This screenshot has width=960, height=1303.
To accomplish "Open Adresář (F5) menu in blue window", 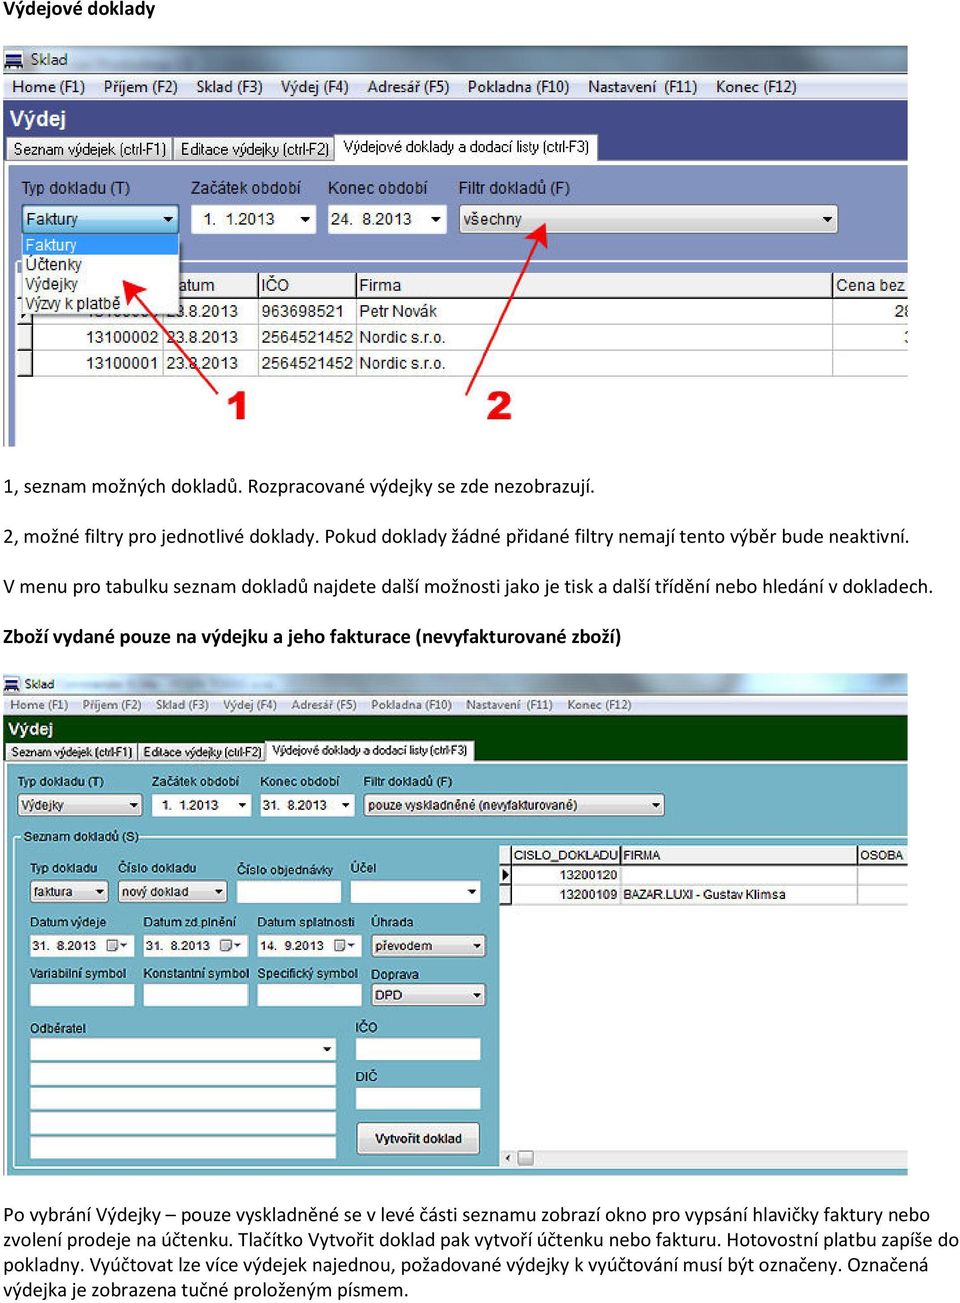I will click(408, 87).
